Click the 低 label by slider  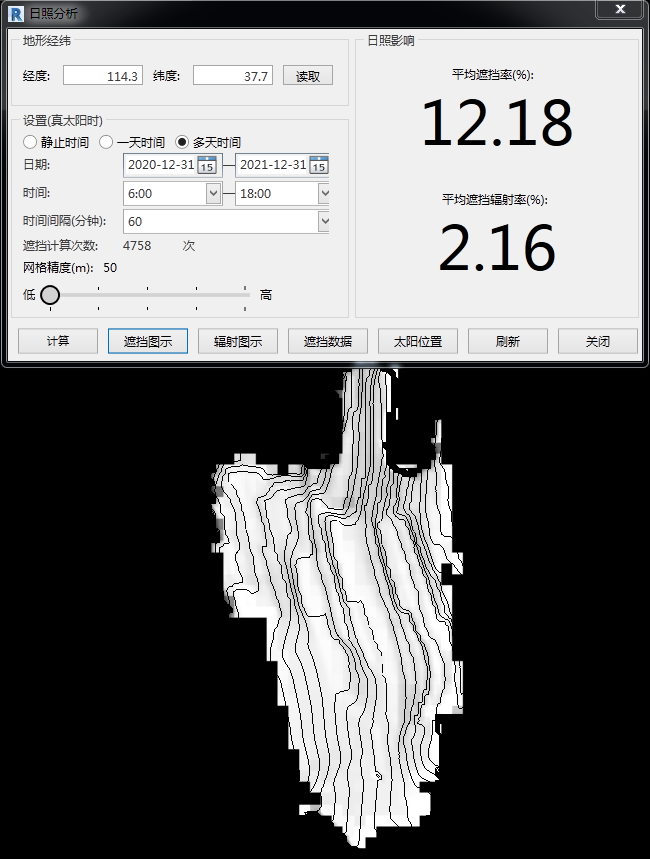pyautogui.click(x=29, y=295)
